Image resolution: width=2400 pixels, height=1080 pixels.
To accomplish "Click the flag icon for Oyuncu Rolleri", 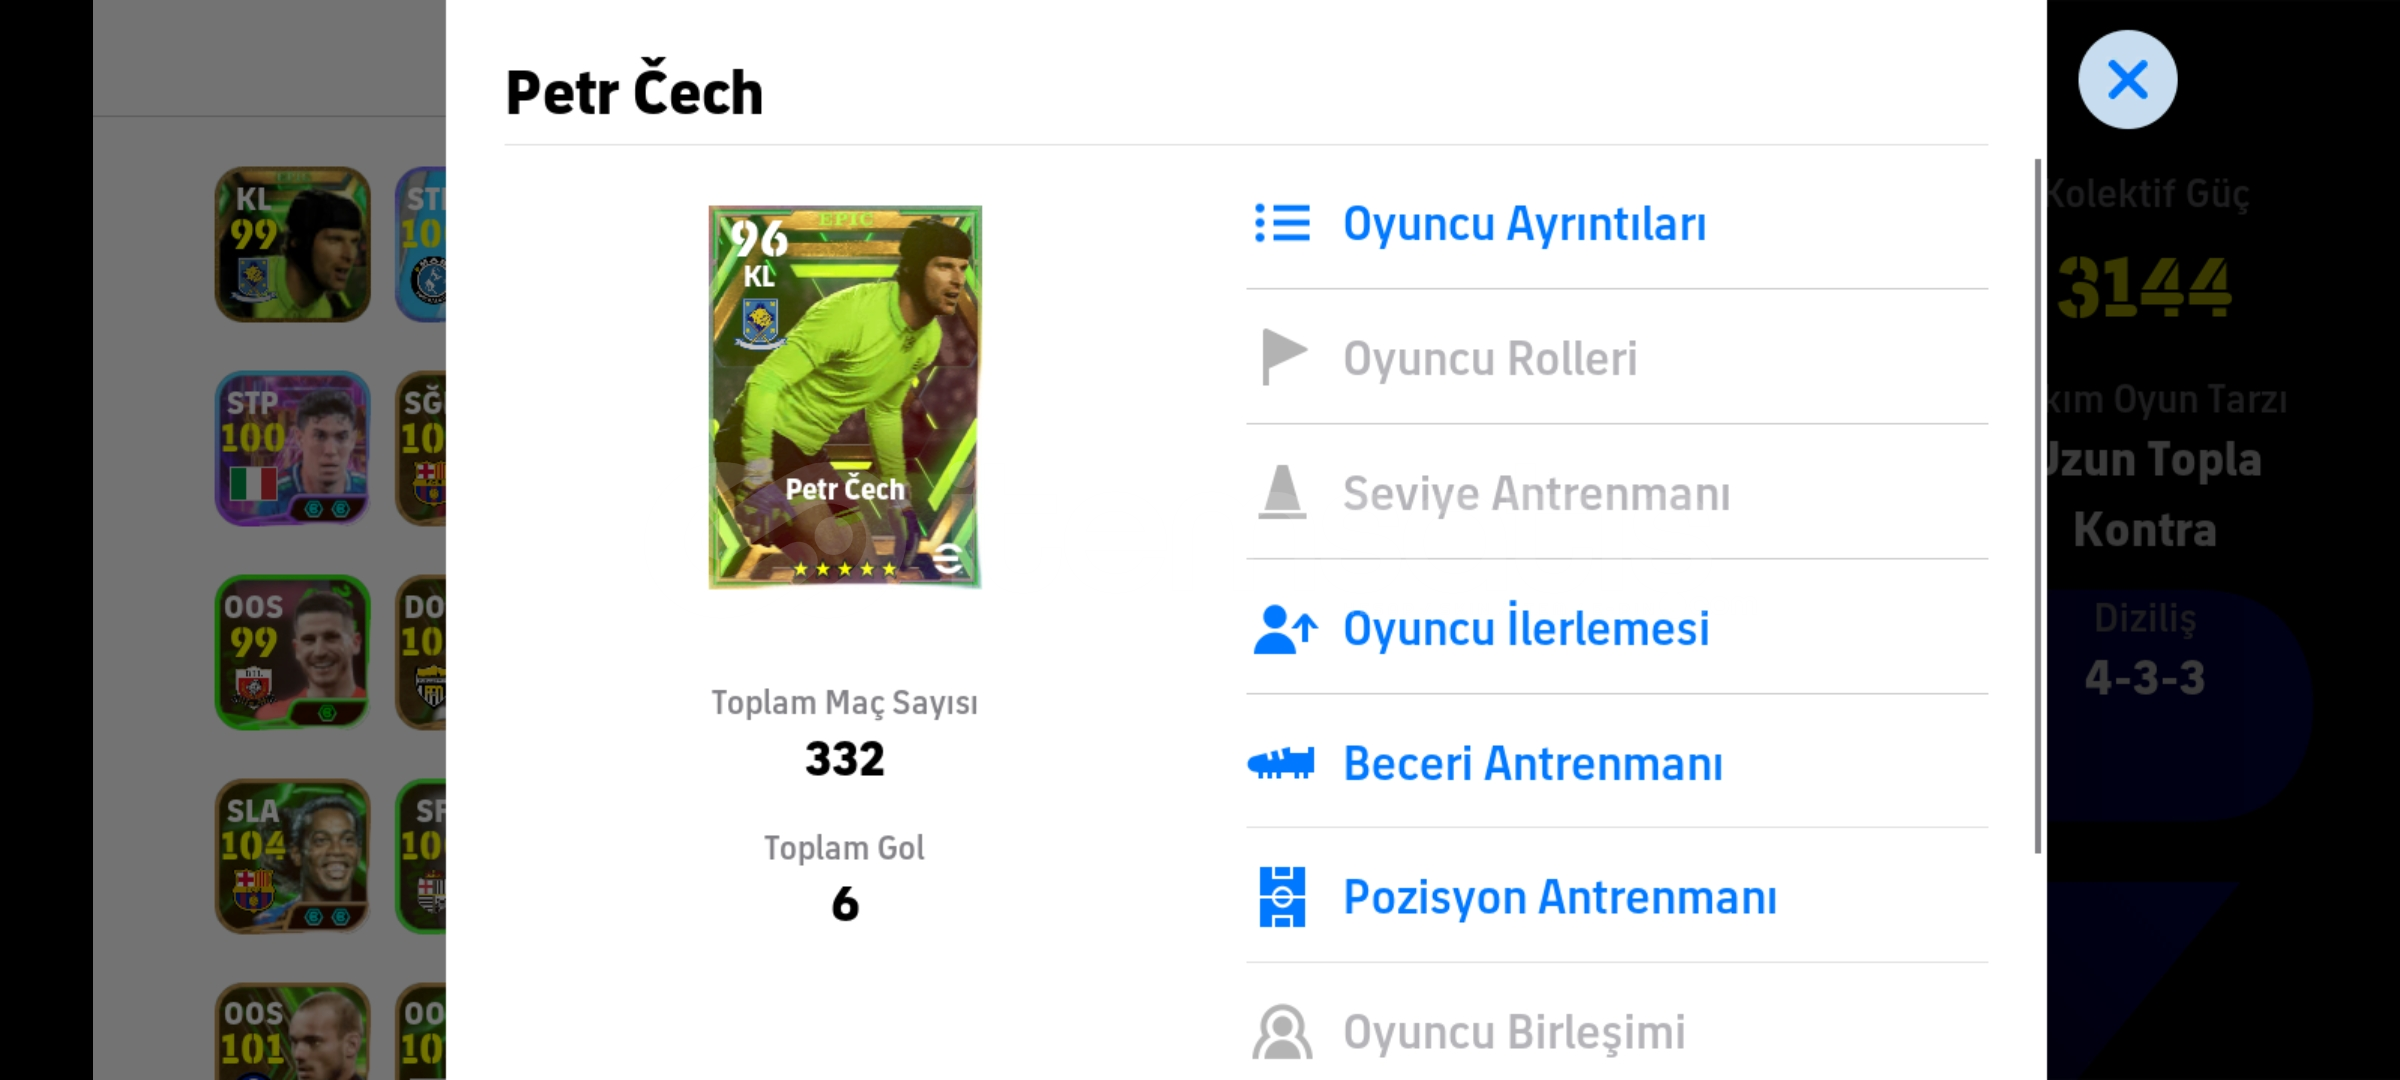I will click(x=1284, y=357).
